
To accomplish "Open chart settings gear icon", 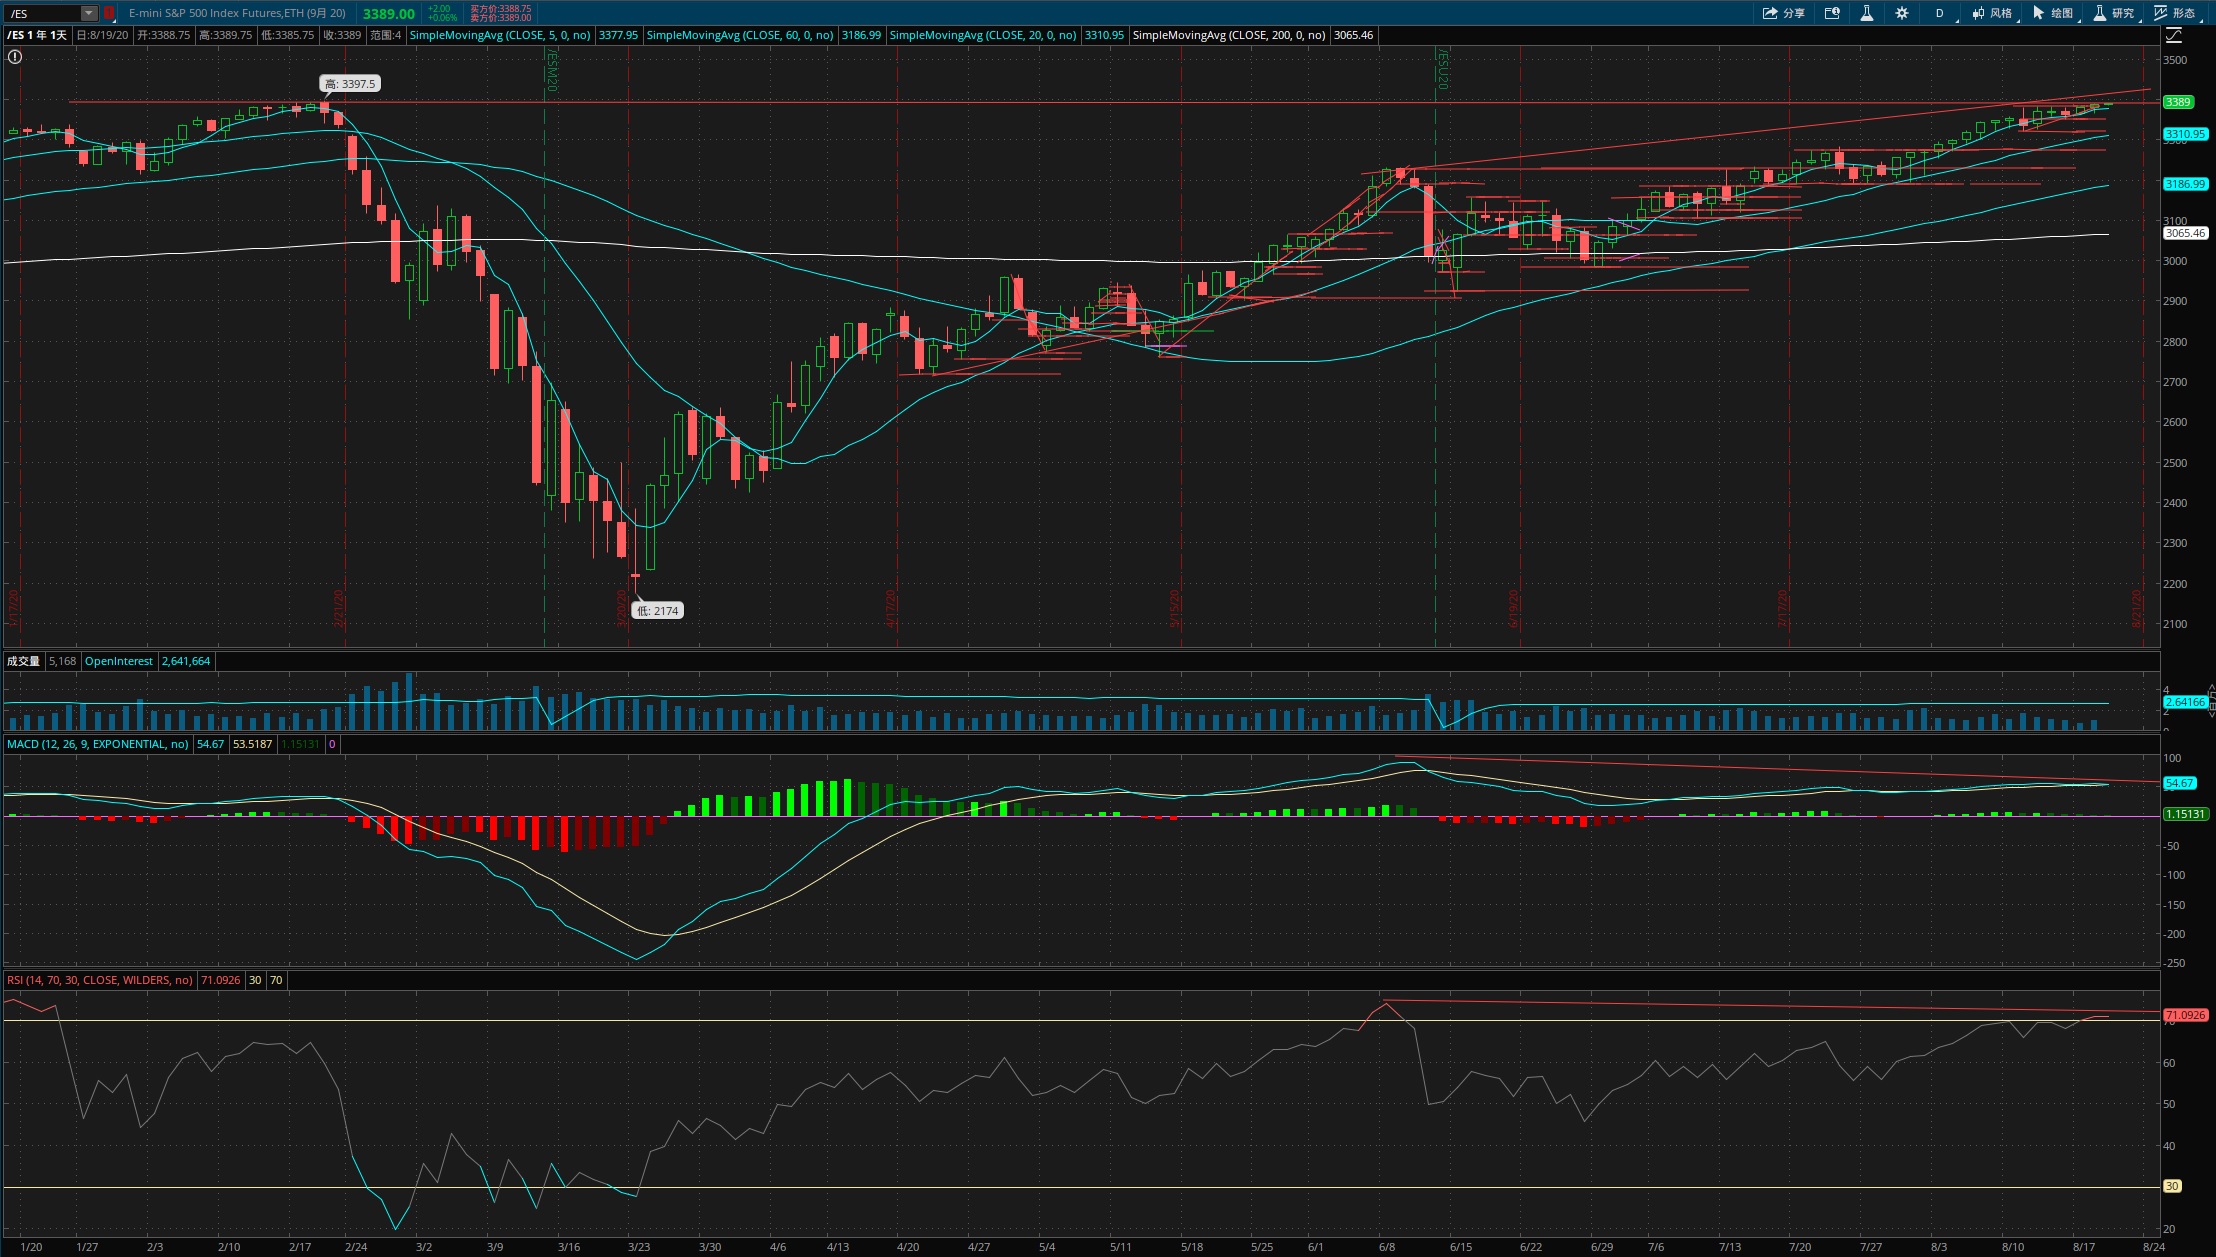I will tap(1902, 13).
